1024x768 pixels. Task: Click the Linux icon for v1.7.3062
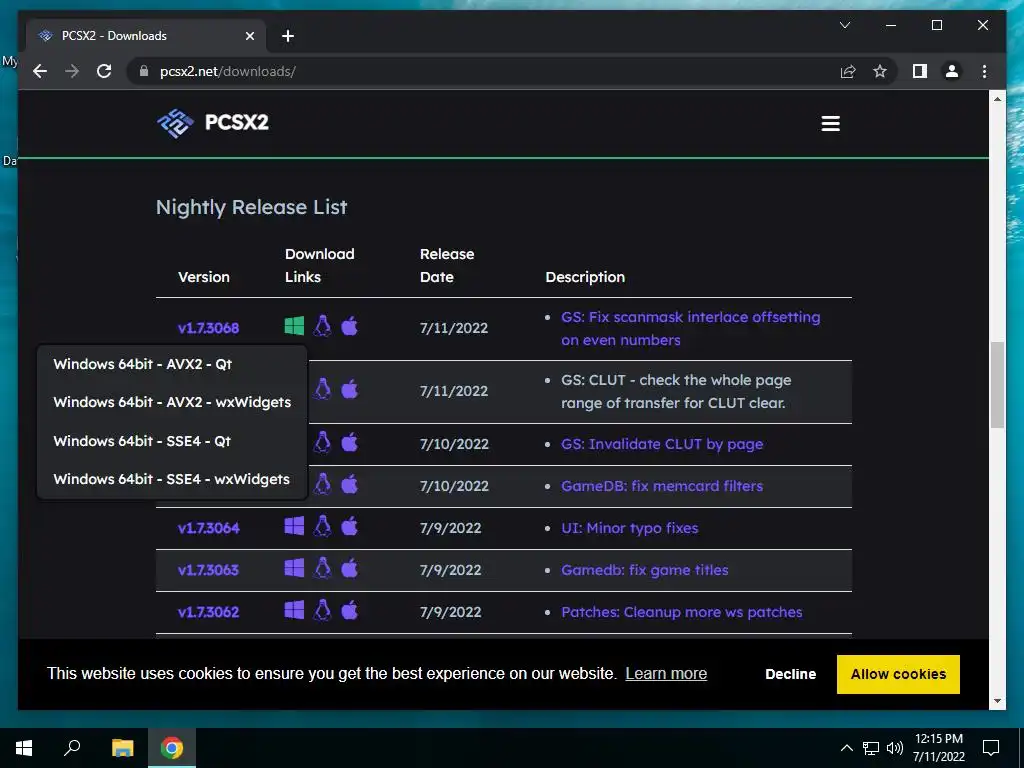(x=322, y=610)
